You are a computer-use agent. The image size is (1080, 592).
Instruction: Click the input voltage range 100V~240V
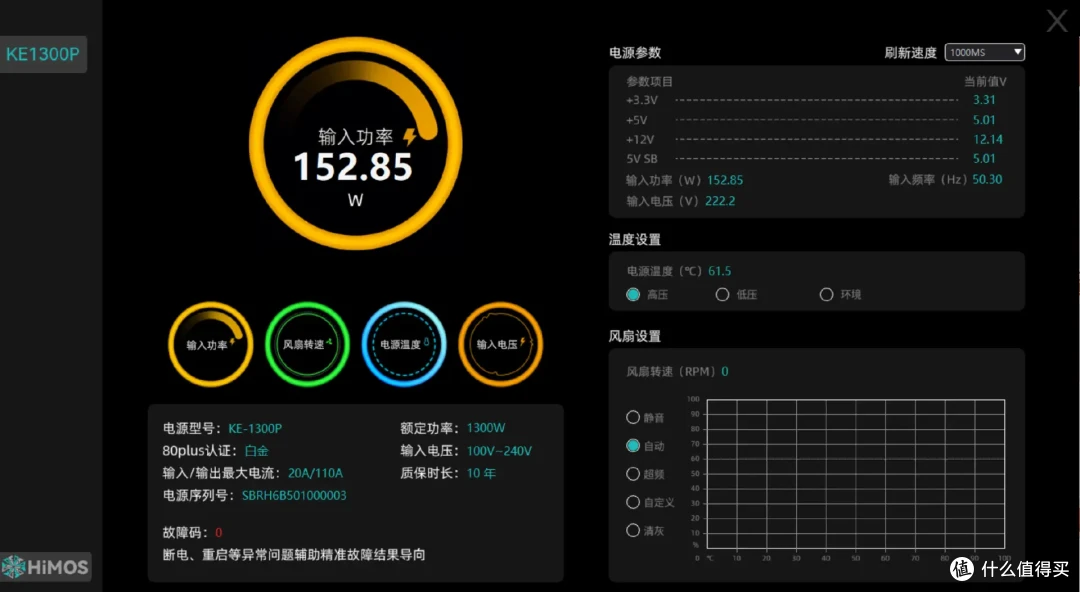point(499,451)
